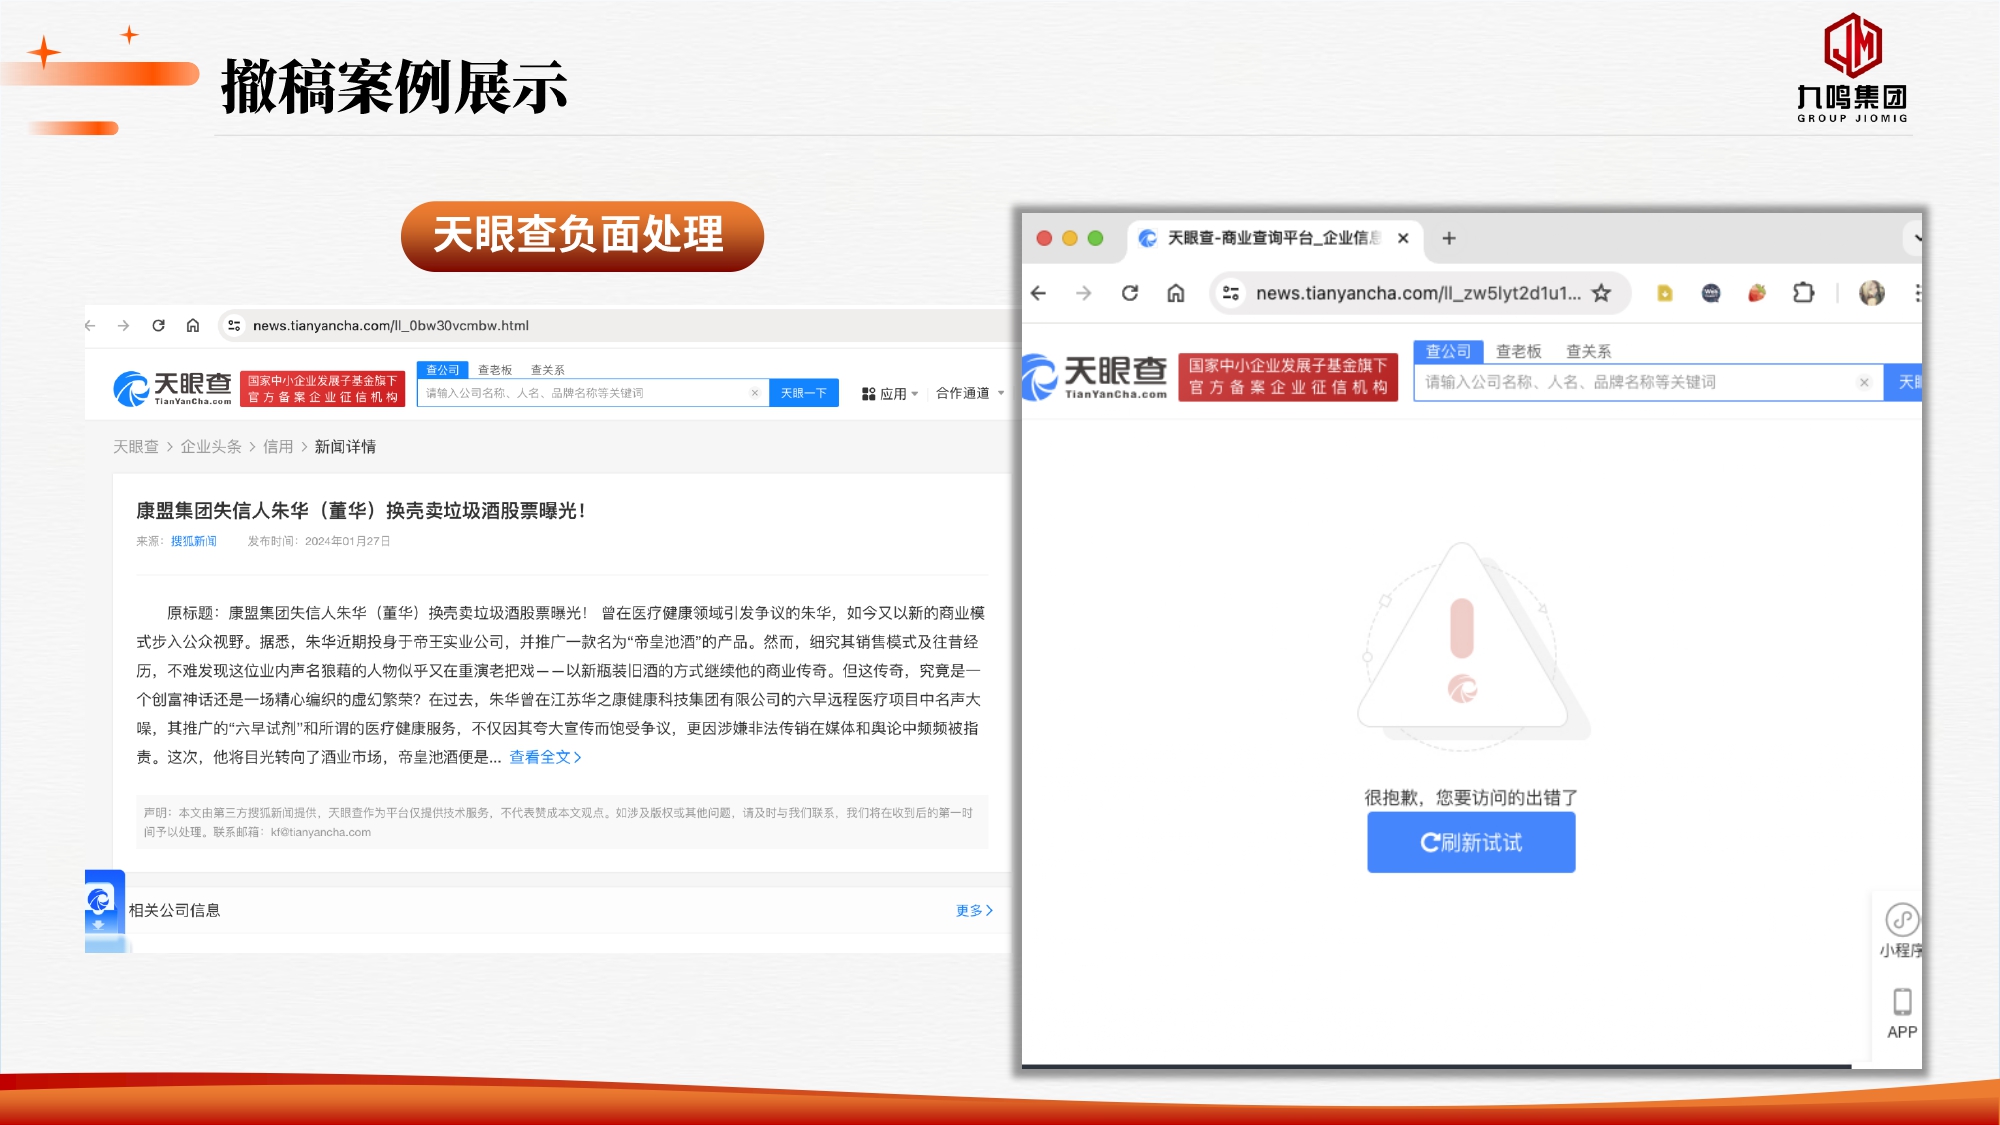Open extensions puzzle icon
This screenshot has height=1125, width=2000.
(x=1804, y=293)
